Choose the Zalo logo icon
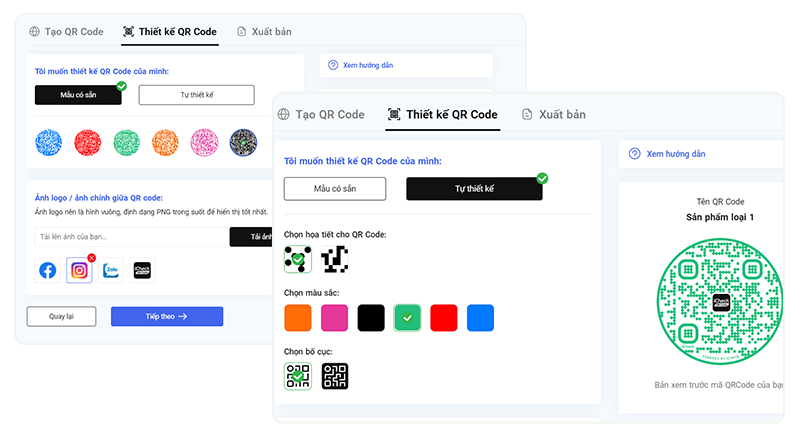Screen dimensions: 800x443 click(x=111, y=270)
